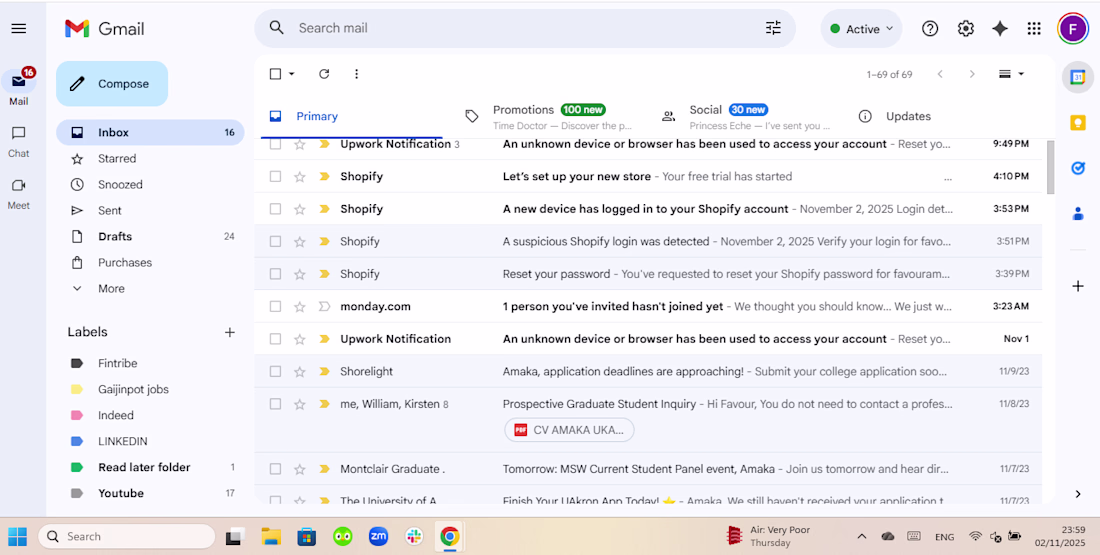The image size is (1100, 555).
Task: Get add-ons plus icon in side panel
Action: (x=1078, y=286)
